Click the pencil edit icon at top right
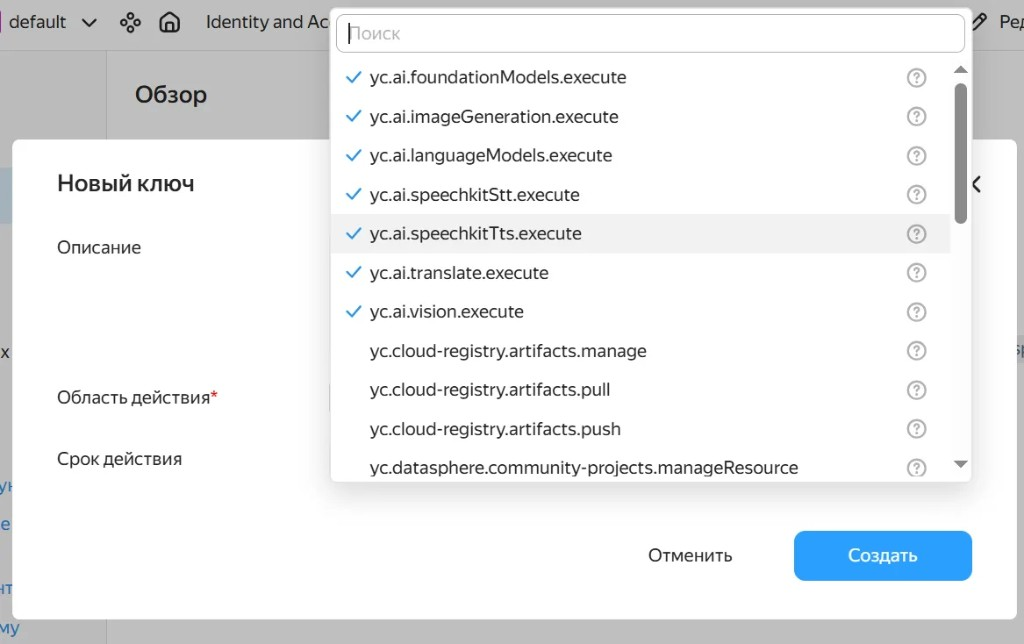The width and height of the screenshot is (1024, 644). click(x=979, y=22)
